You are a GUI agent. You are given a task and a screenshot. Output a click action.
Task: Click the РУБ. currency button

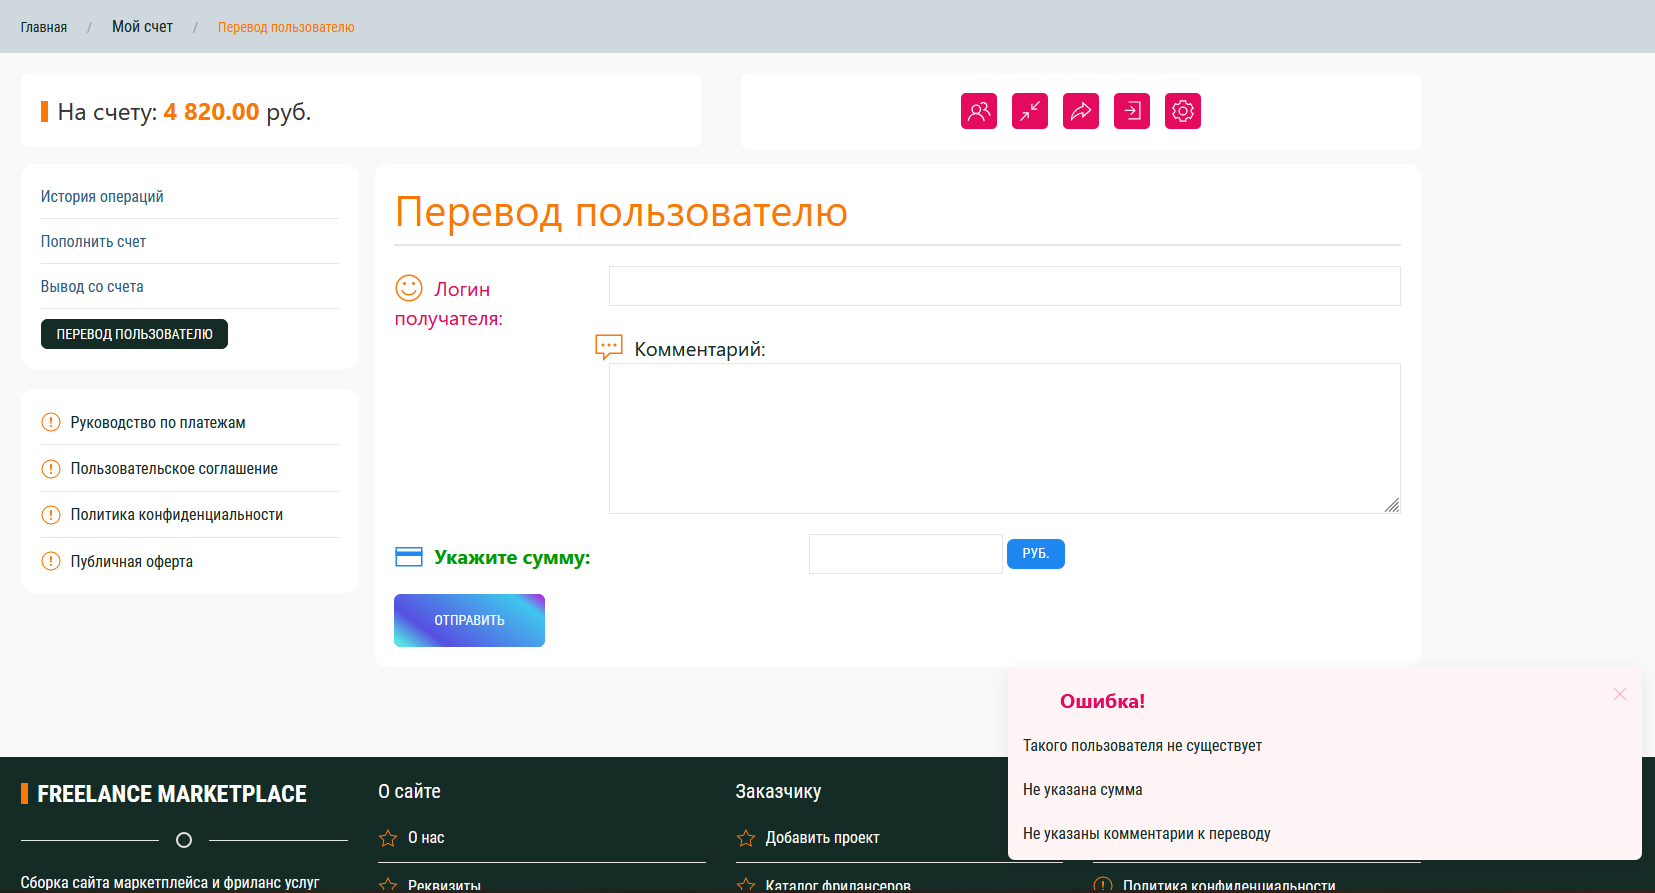[x=1035, y=554]
